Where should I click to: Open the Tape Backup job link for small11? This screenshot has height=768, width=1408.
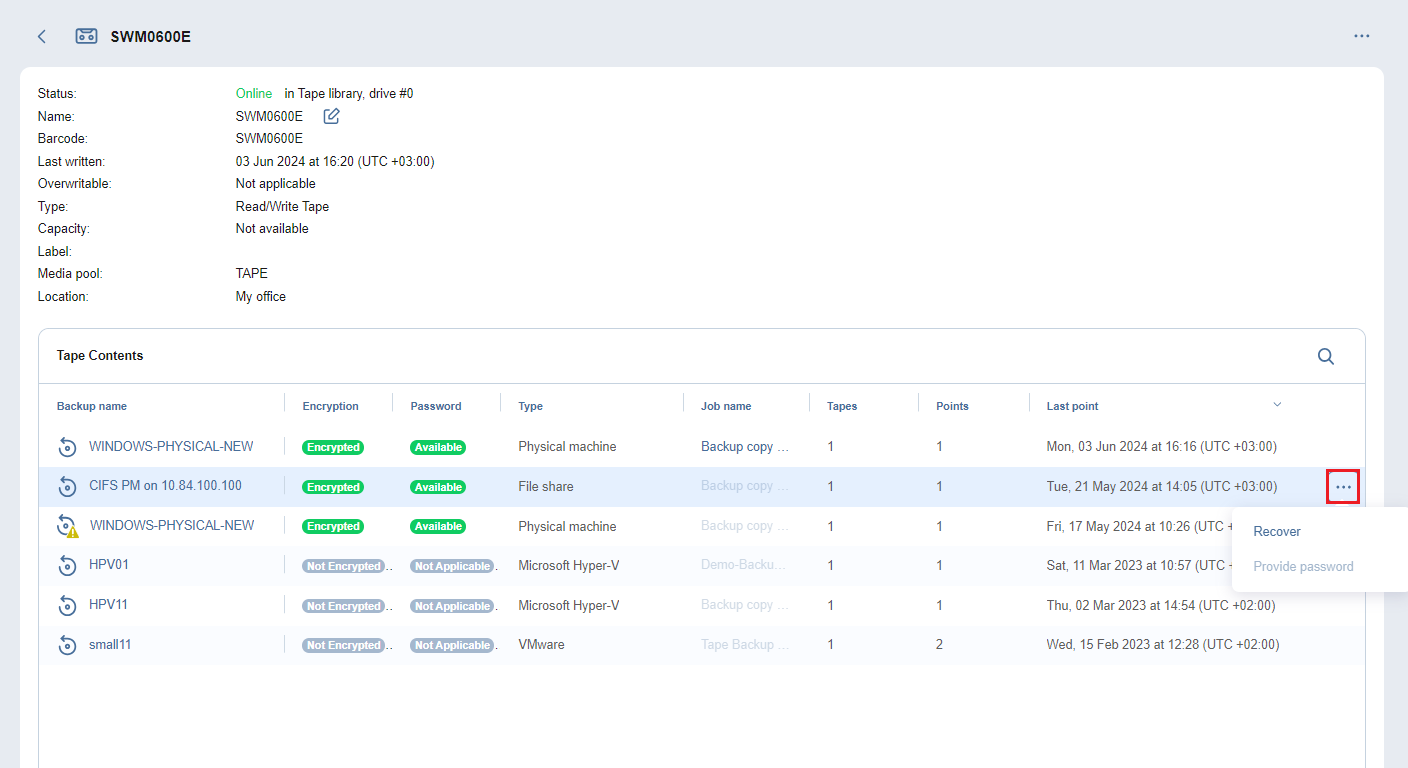pyautogui.click(x=744, y=644)
